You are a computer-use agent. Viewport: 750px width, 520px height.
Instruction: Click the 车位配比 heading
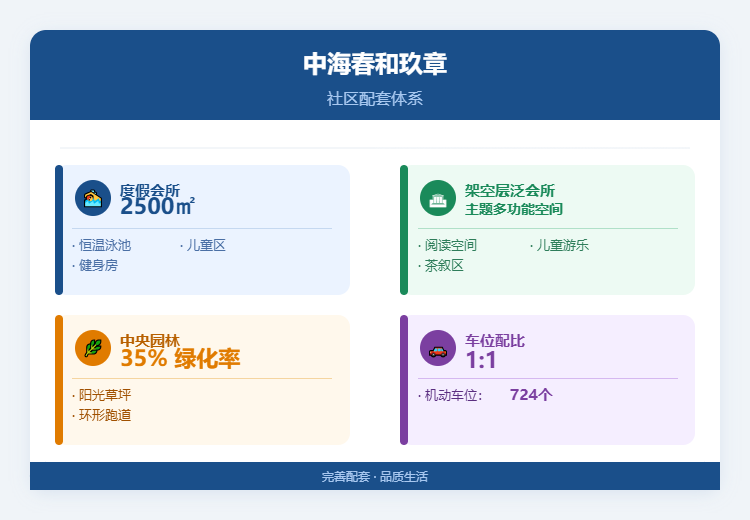(495, 341)
